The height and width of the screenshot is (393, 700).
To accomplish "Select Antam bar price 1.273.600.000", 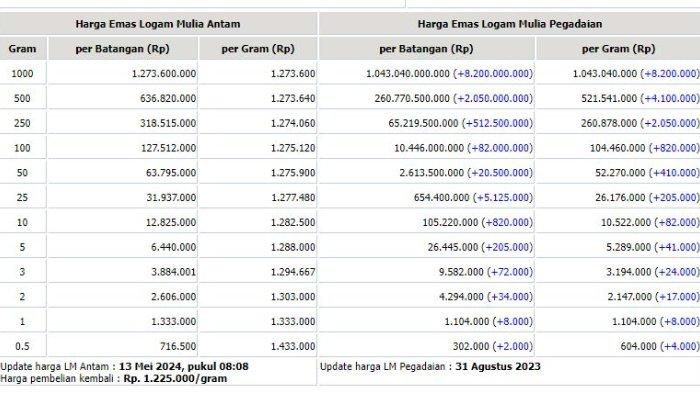I will click(x=164, y=74).
